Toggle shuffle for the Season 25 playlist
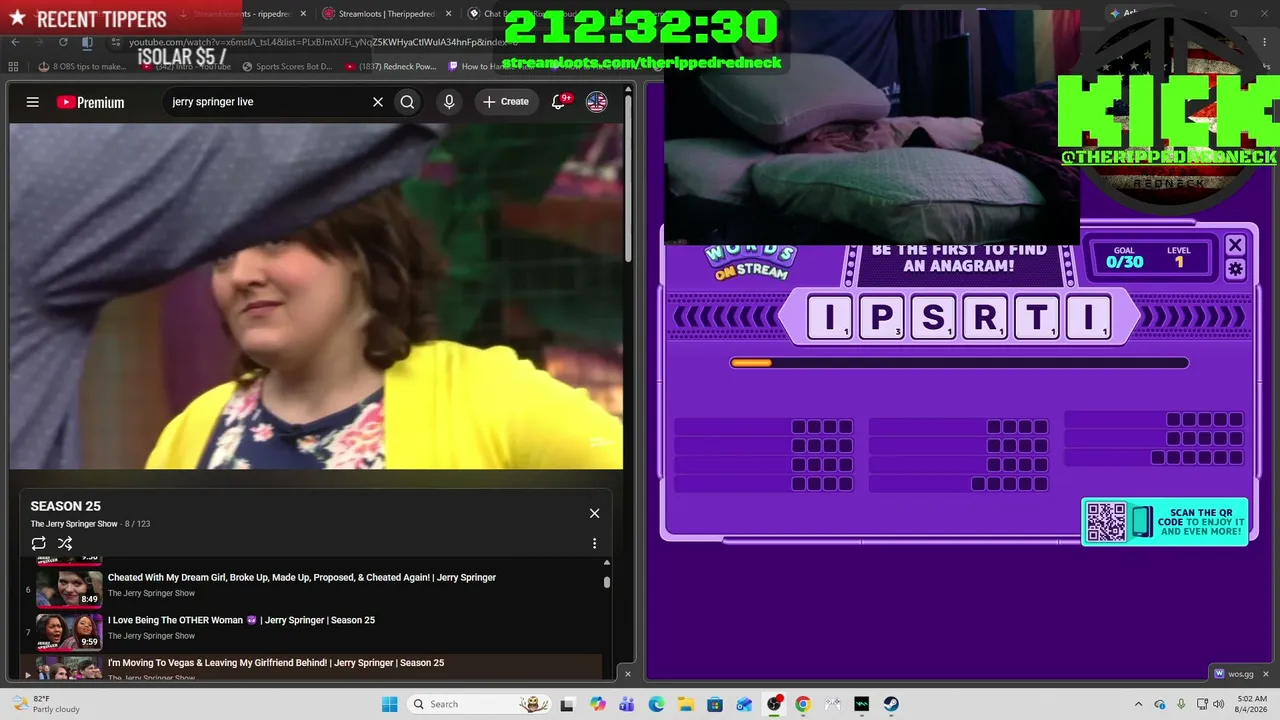This screenshot has height=720, width=1280. pos(65,543)
